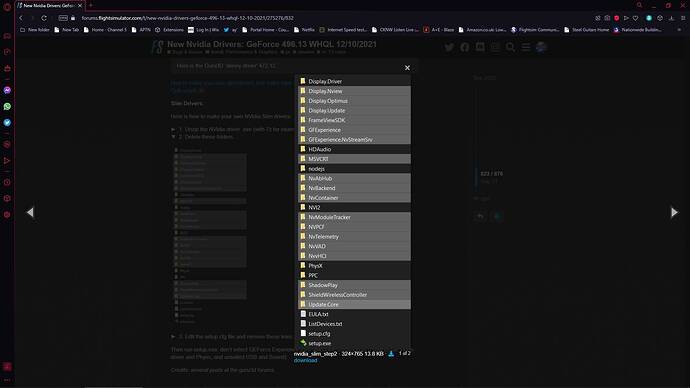Open the A+E - Blaze bookmark

(438, 30)
